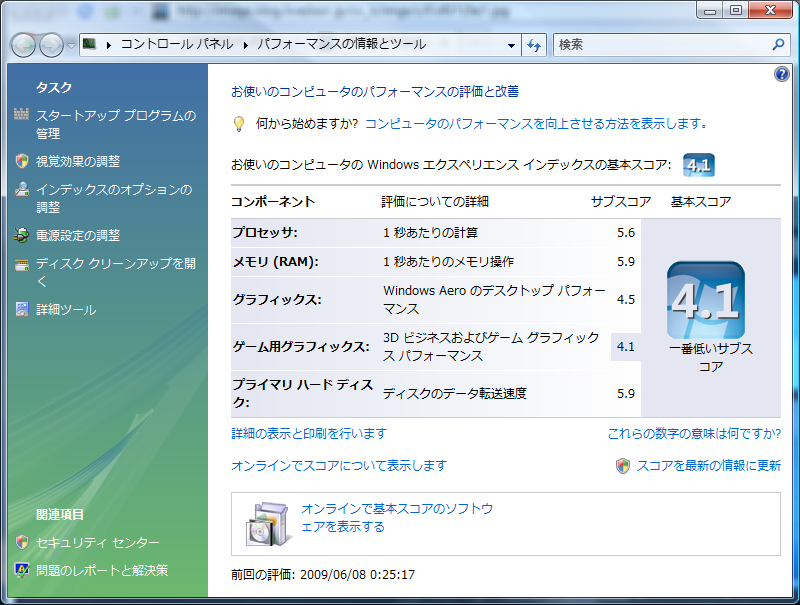
Task: Expand the arrow before コントロール パネル
Action: coord(109,45)
